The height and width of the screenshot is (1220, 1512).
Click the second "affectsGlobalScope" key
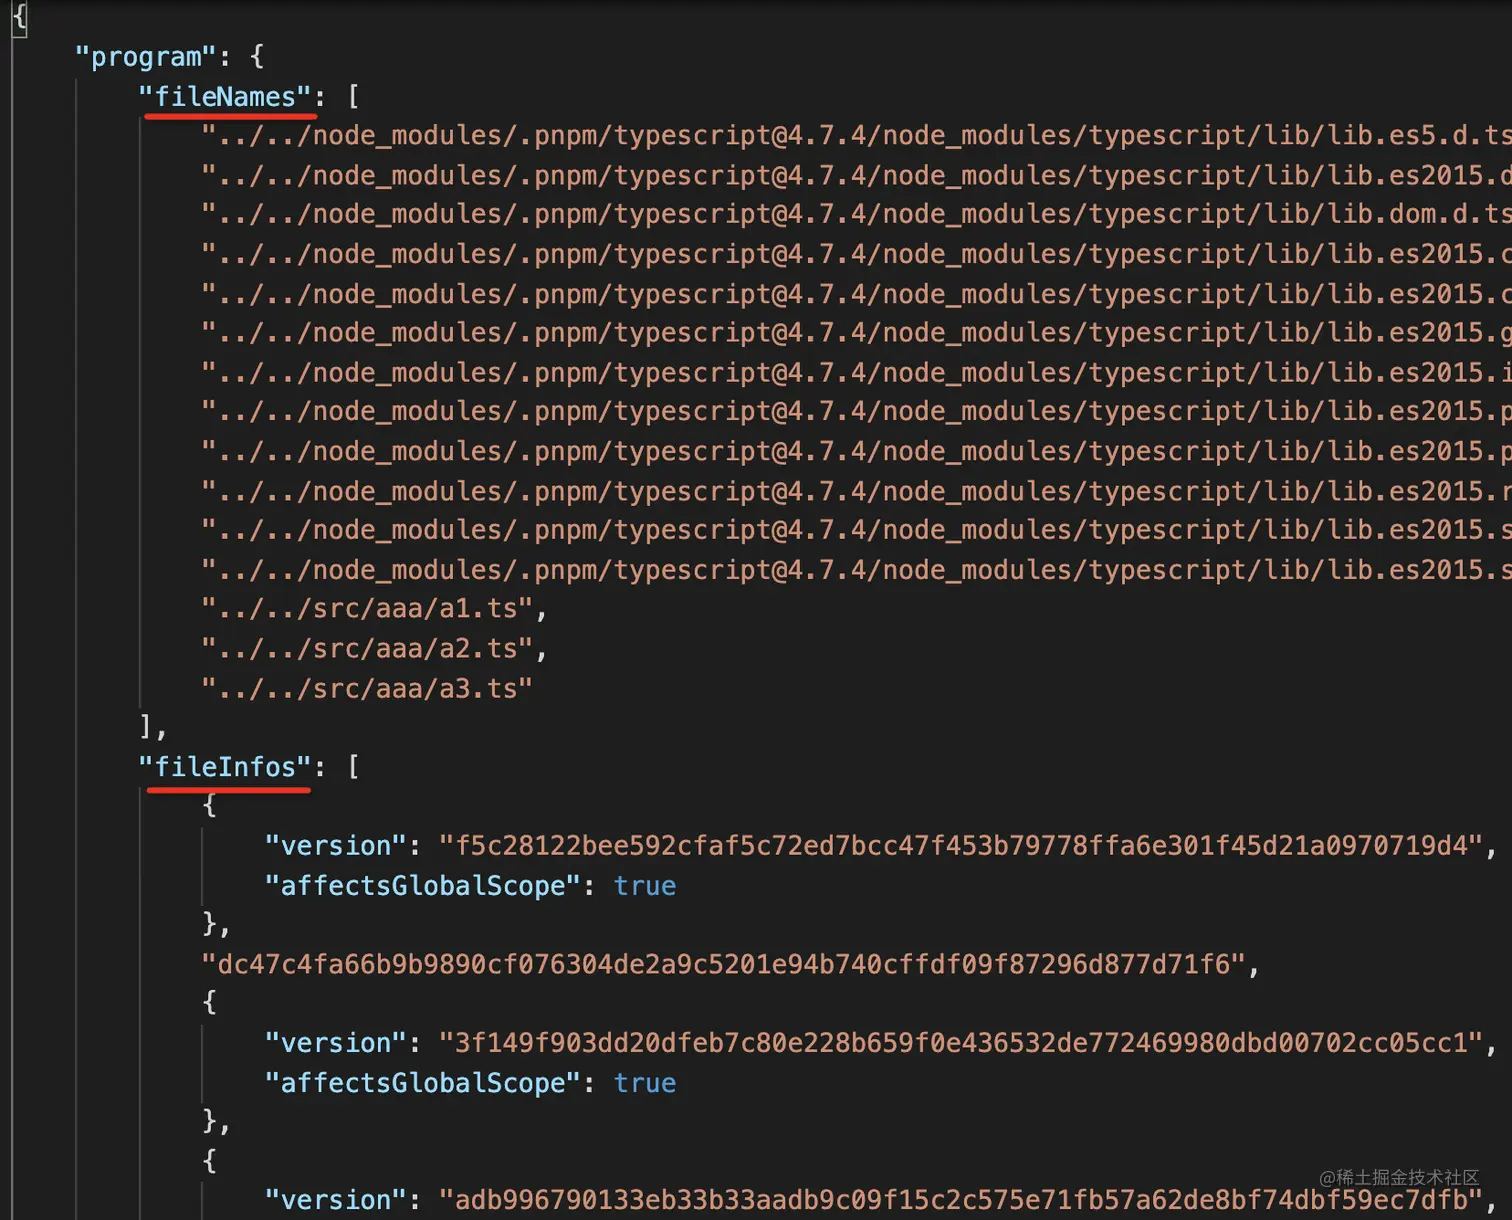tap(423, 1083)
